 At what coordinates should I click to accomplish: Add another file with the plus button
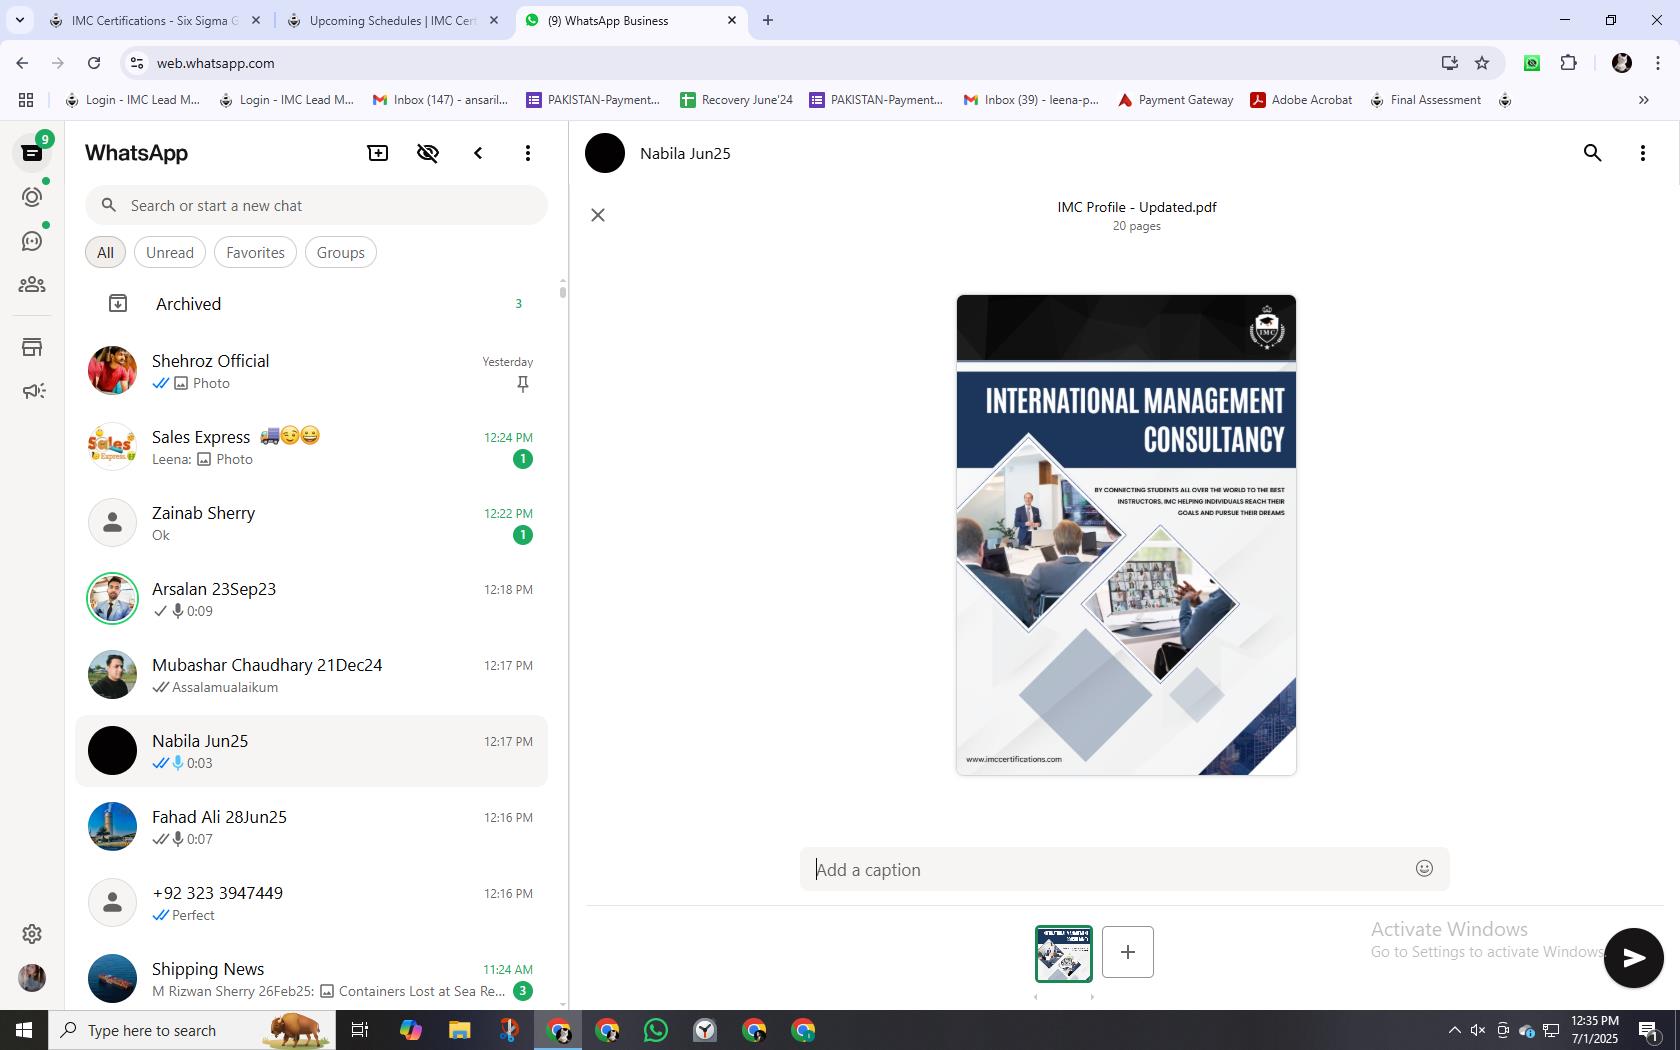pos(1128,952)
